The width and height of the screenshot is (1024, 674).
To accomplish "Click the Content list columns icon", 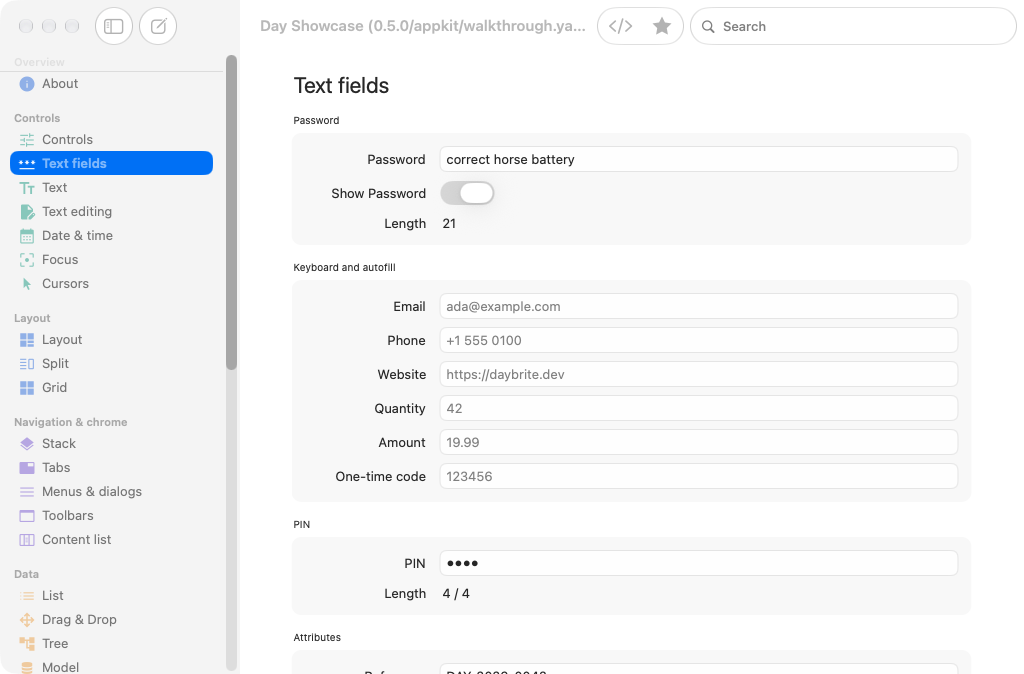I will (27, 540).
